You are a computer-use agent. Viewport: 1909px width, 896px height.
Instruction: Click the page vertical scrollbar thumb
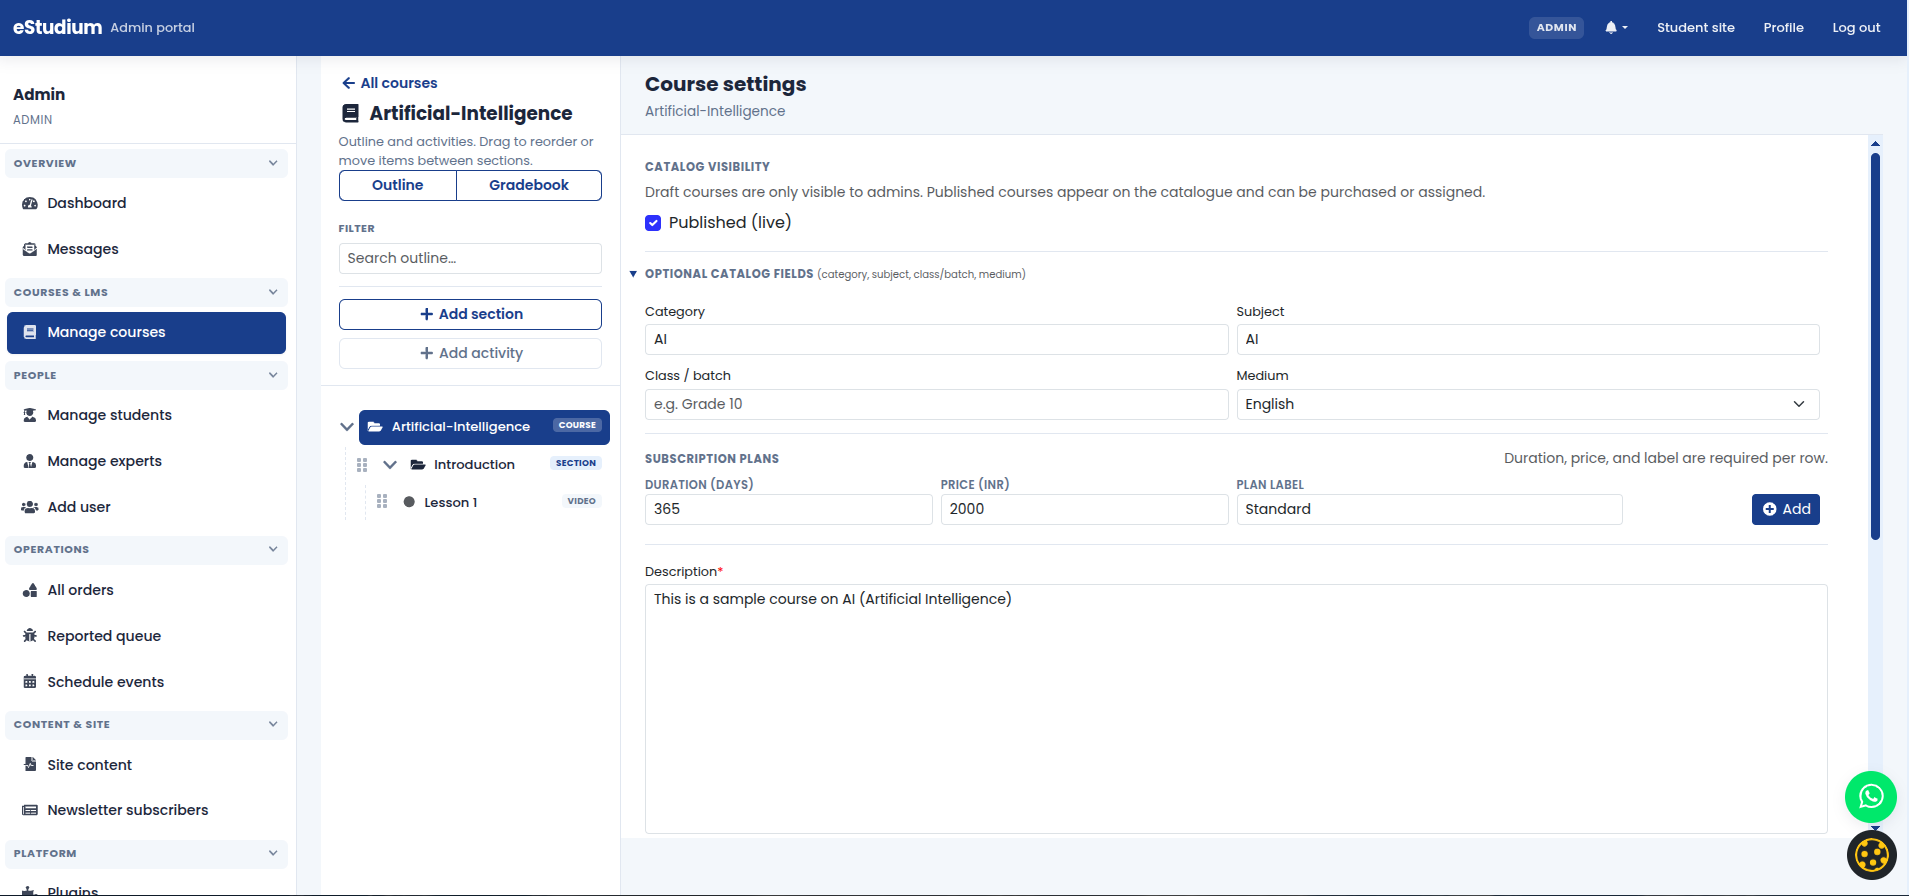click(x=1875, y=346)
